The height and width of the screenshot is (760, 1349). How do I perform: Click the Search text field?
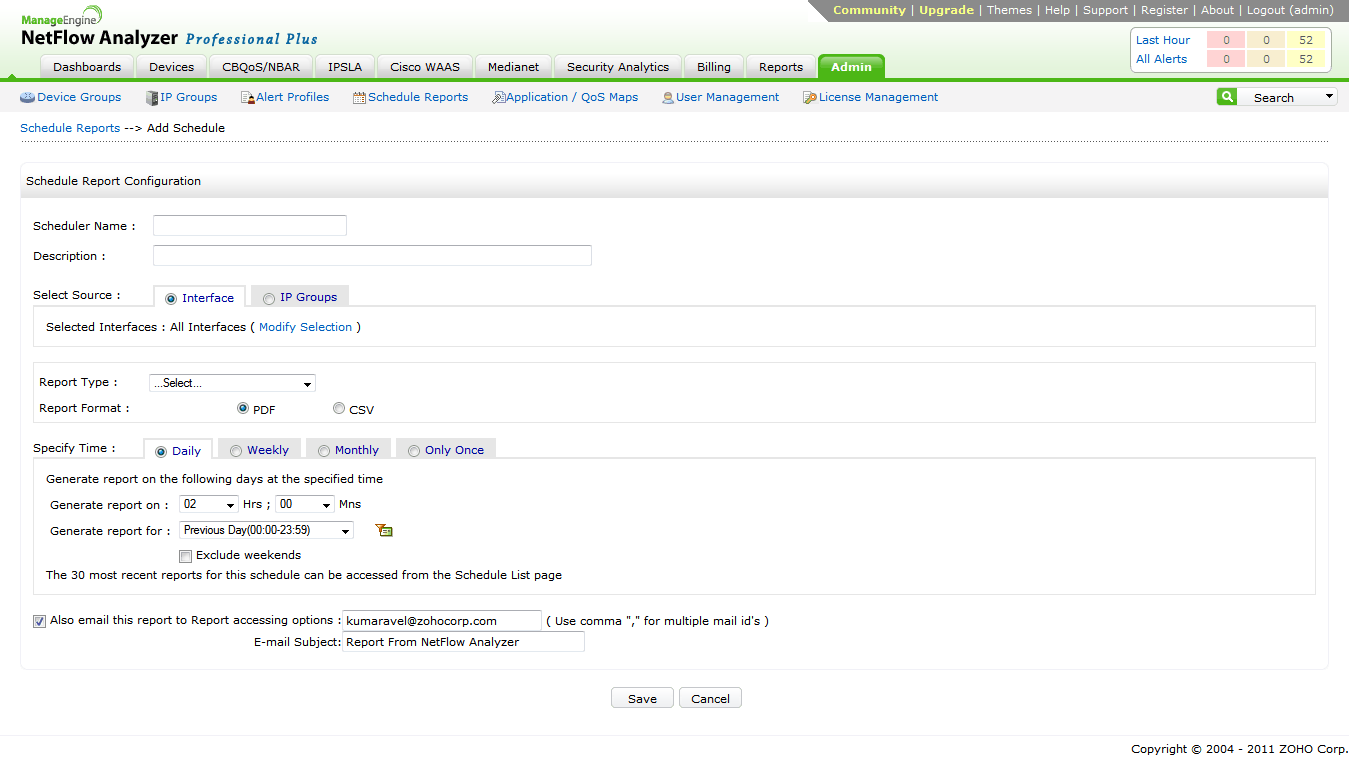1279,97
